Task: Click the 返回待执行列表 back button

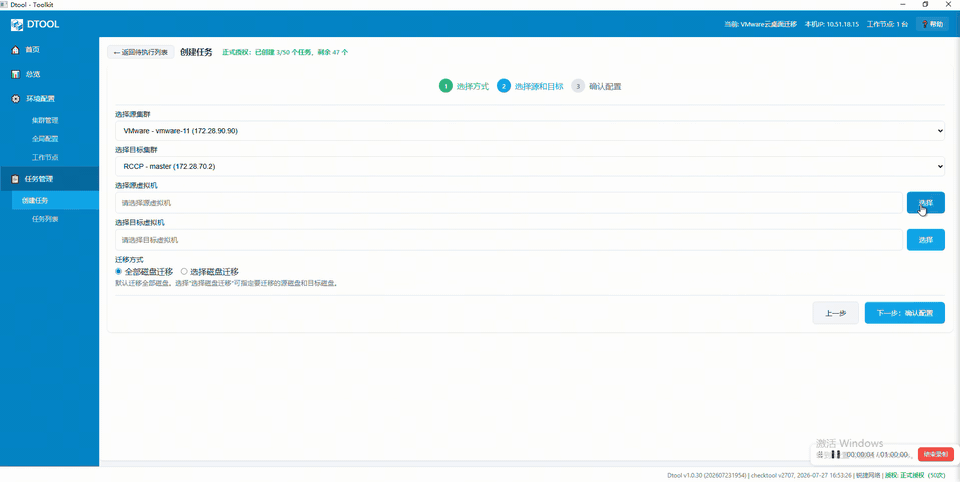Action: pos(141,53)
